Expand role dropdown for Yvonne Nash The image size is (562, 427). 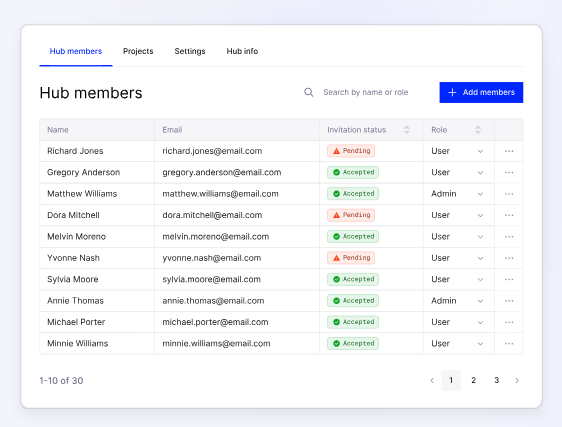pos(480,258)
